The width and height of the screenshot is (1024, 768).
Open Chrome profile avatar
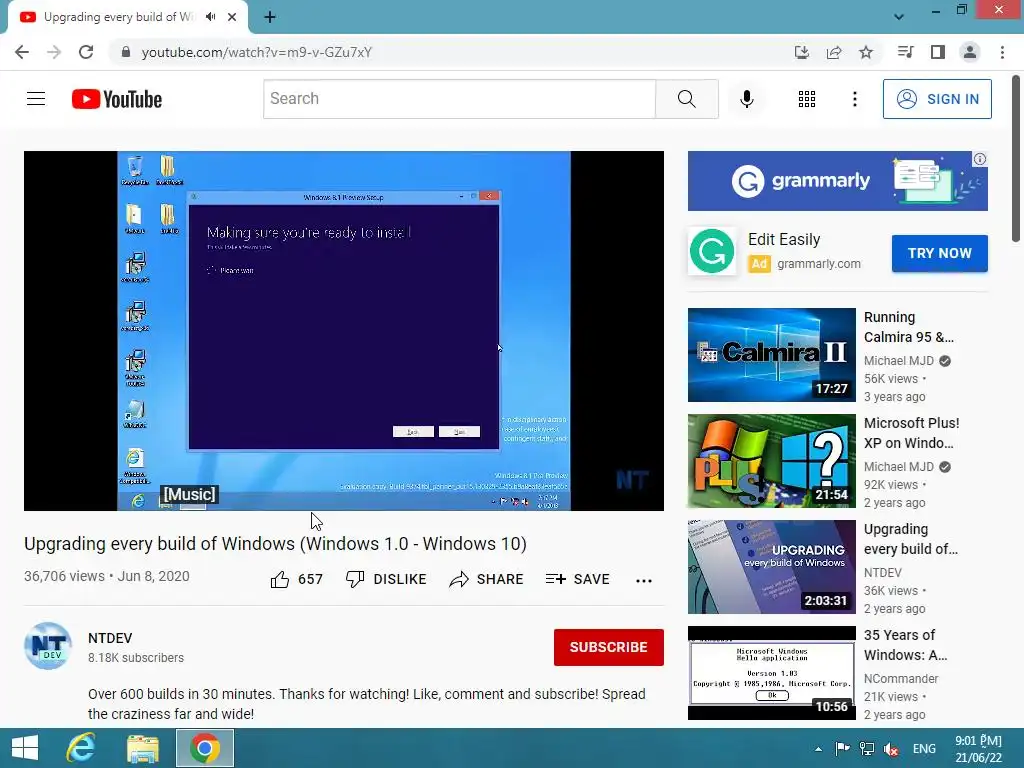pyautogui.click(x=970, y=52)
